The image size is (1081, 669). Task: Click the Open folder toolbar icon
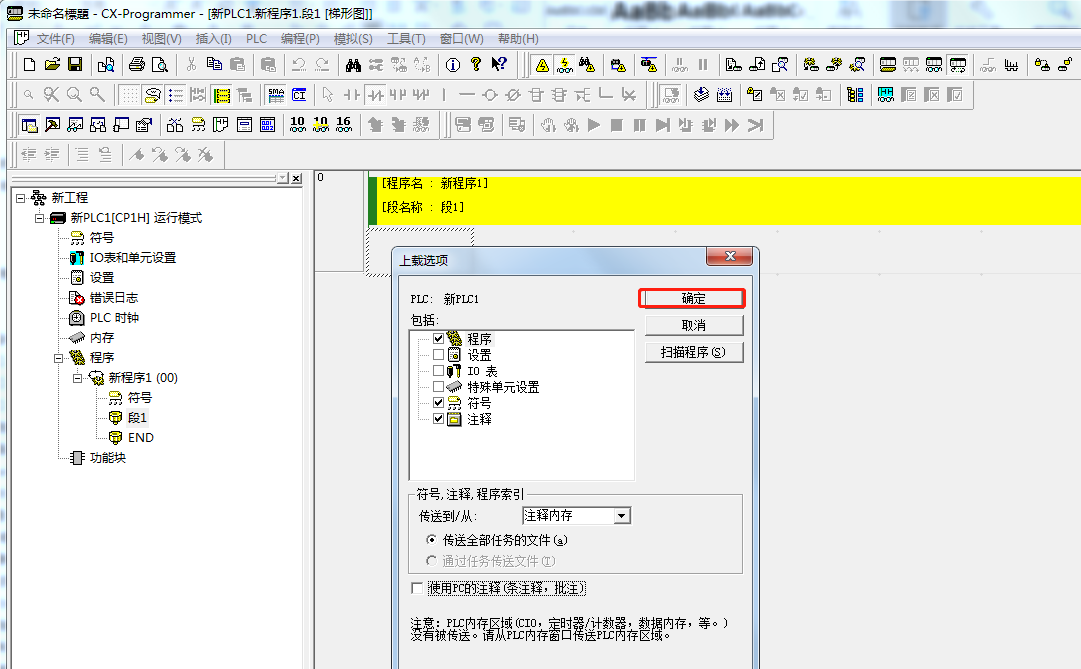click(52, 65)
